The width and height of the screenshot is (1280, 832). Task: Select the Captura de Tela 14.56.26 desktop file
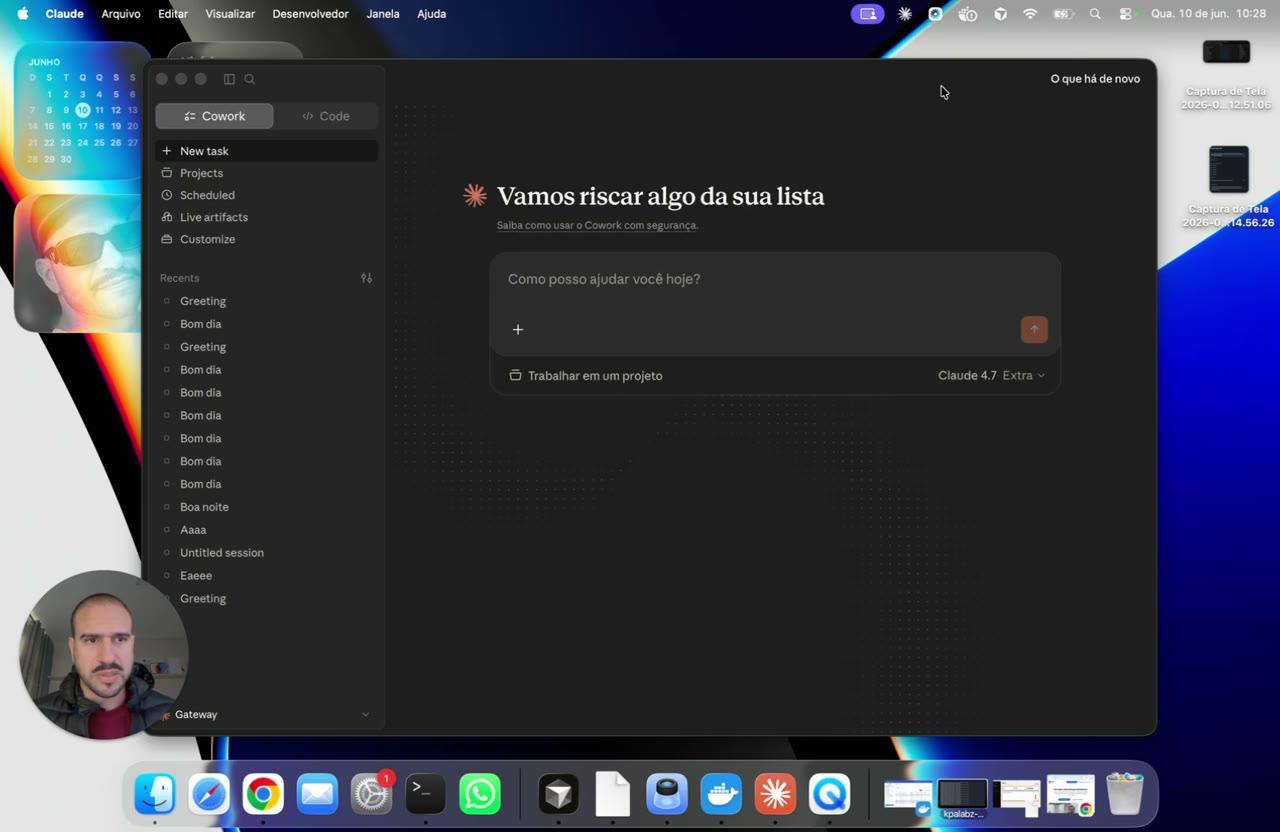coord(1228,188)
